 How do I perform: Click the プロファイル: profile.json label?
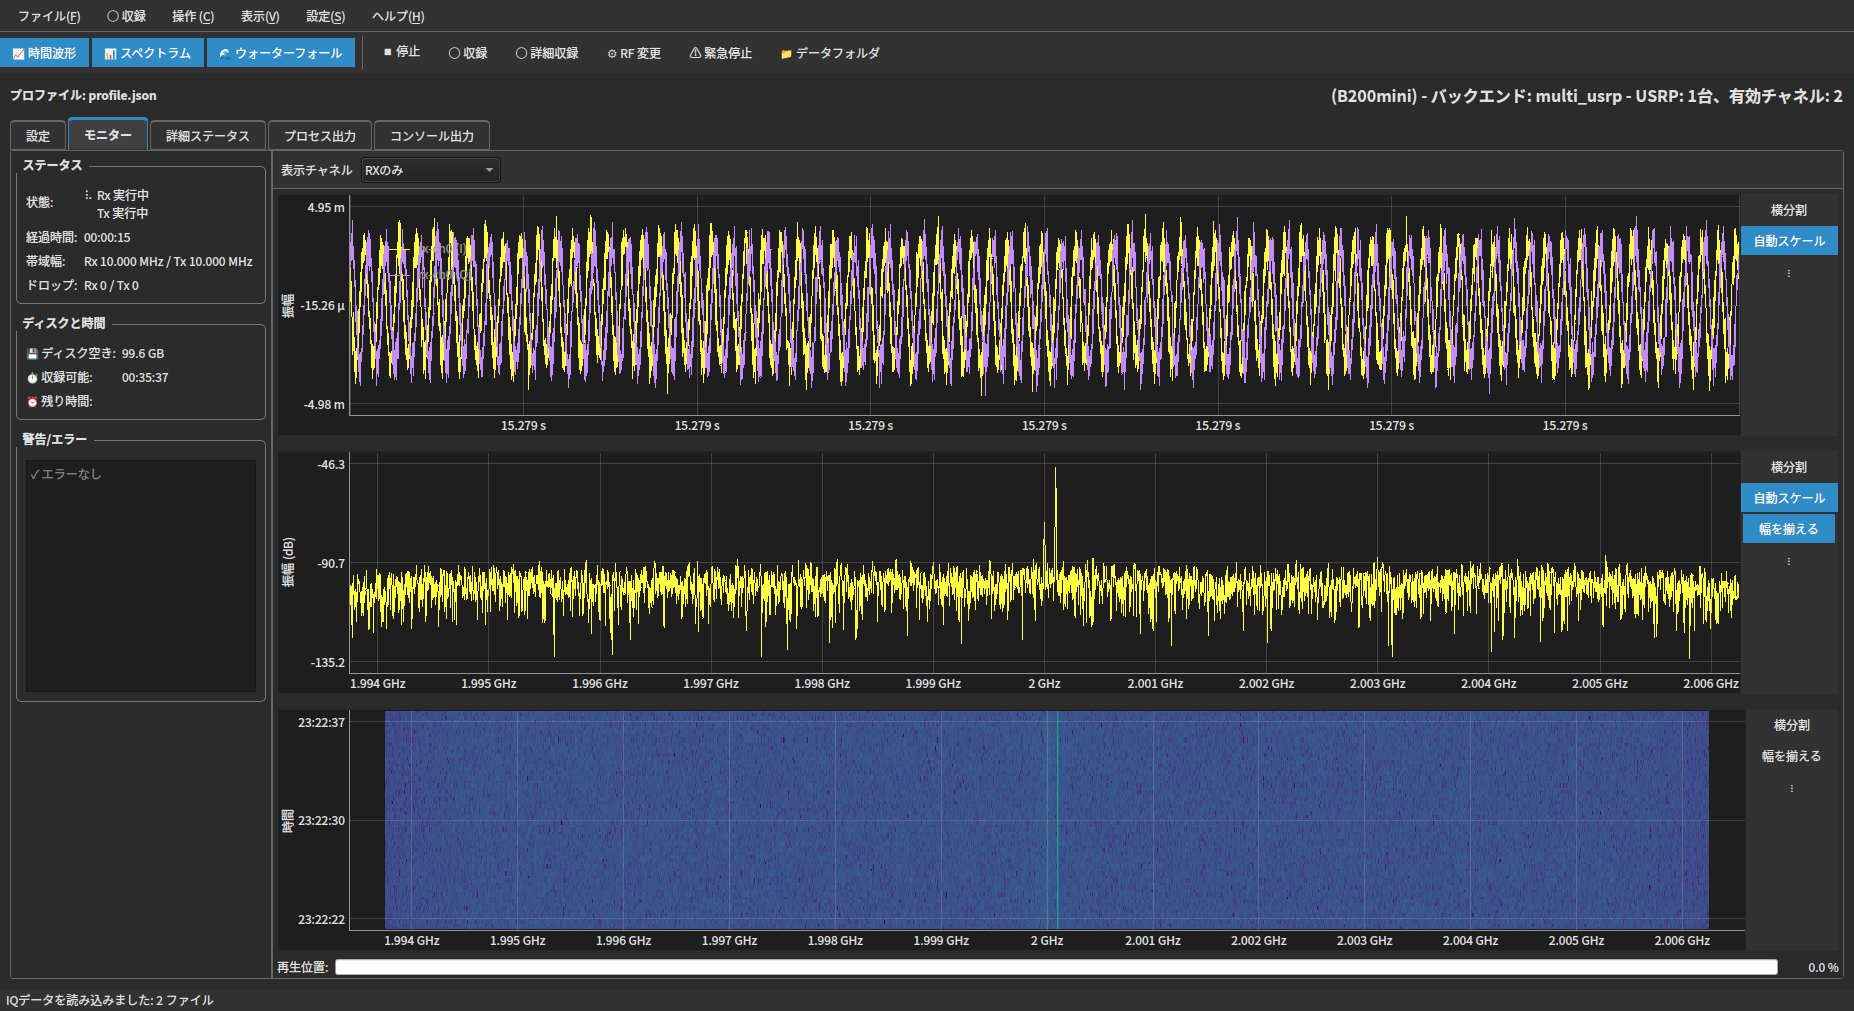coord(83,95)
